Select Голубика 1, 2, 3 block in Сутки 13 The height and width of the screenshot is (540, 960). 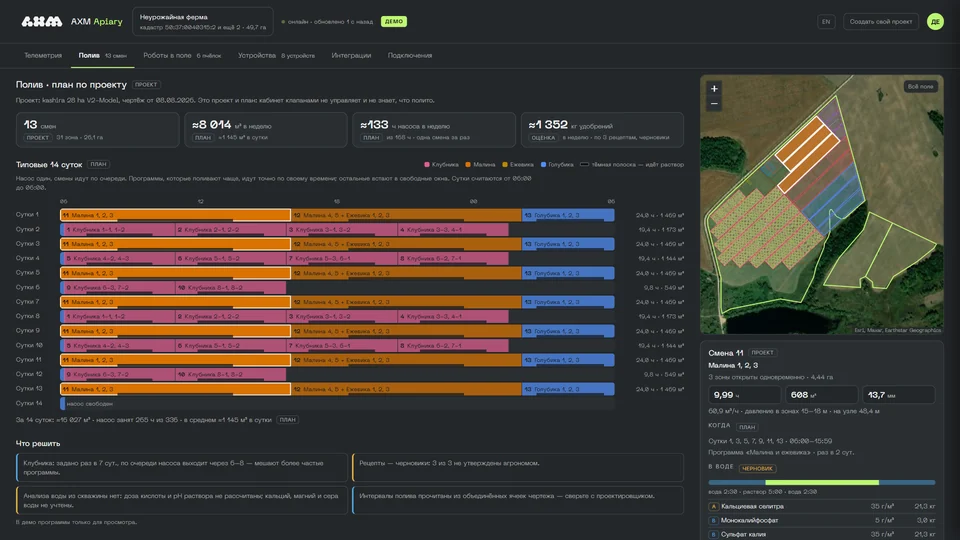(568, 389)
